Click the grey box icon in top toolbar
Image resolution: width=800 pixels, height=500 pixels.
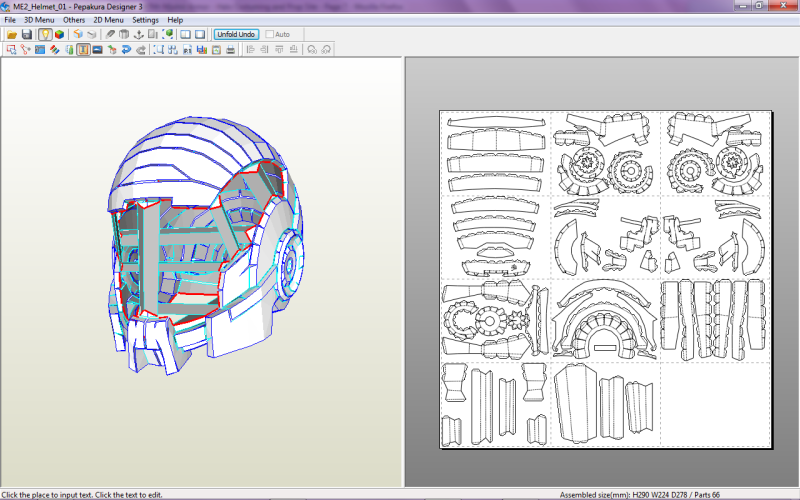click(x=92, y=34)
